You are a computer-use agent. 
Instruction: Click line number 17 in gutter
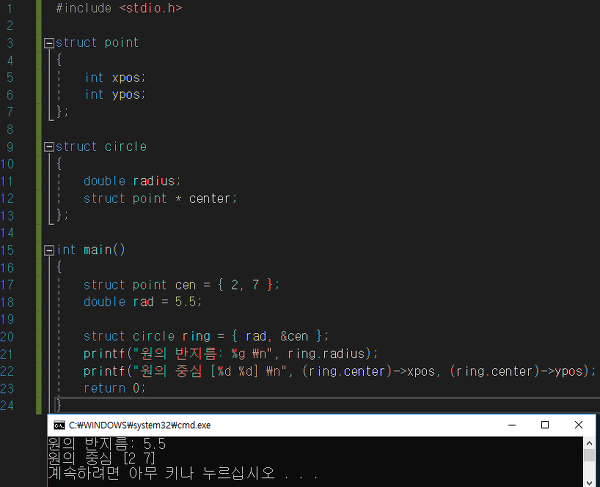(x=7, y=285)
